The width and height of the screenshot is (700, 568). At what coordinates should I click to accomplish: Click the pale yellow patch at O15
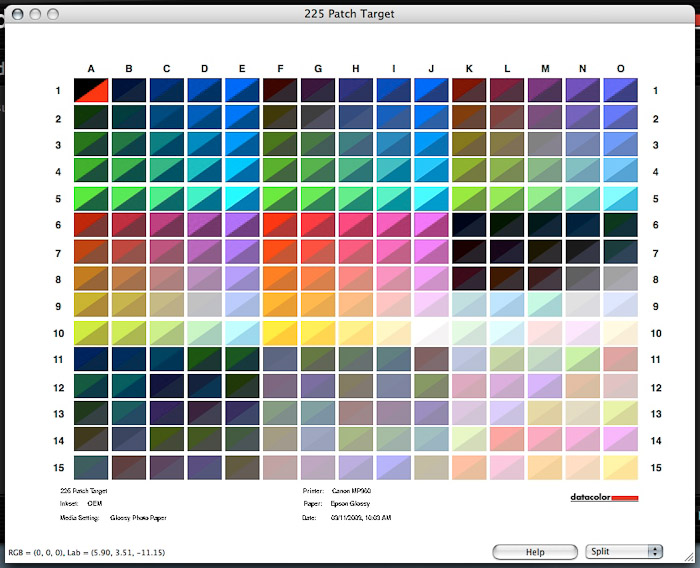(x=620, y=467)
